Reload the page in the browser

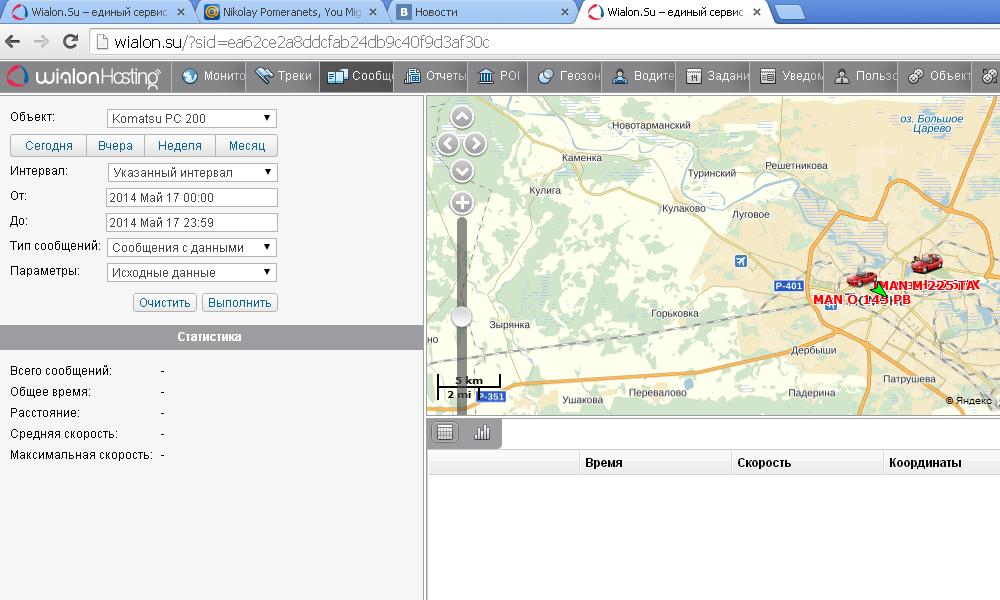tap(70, 42)
